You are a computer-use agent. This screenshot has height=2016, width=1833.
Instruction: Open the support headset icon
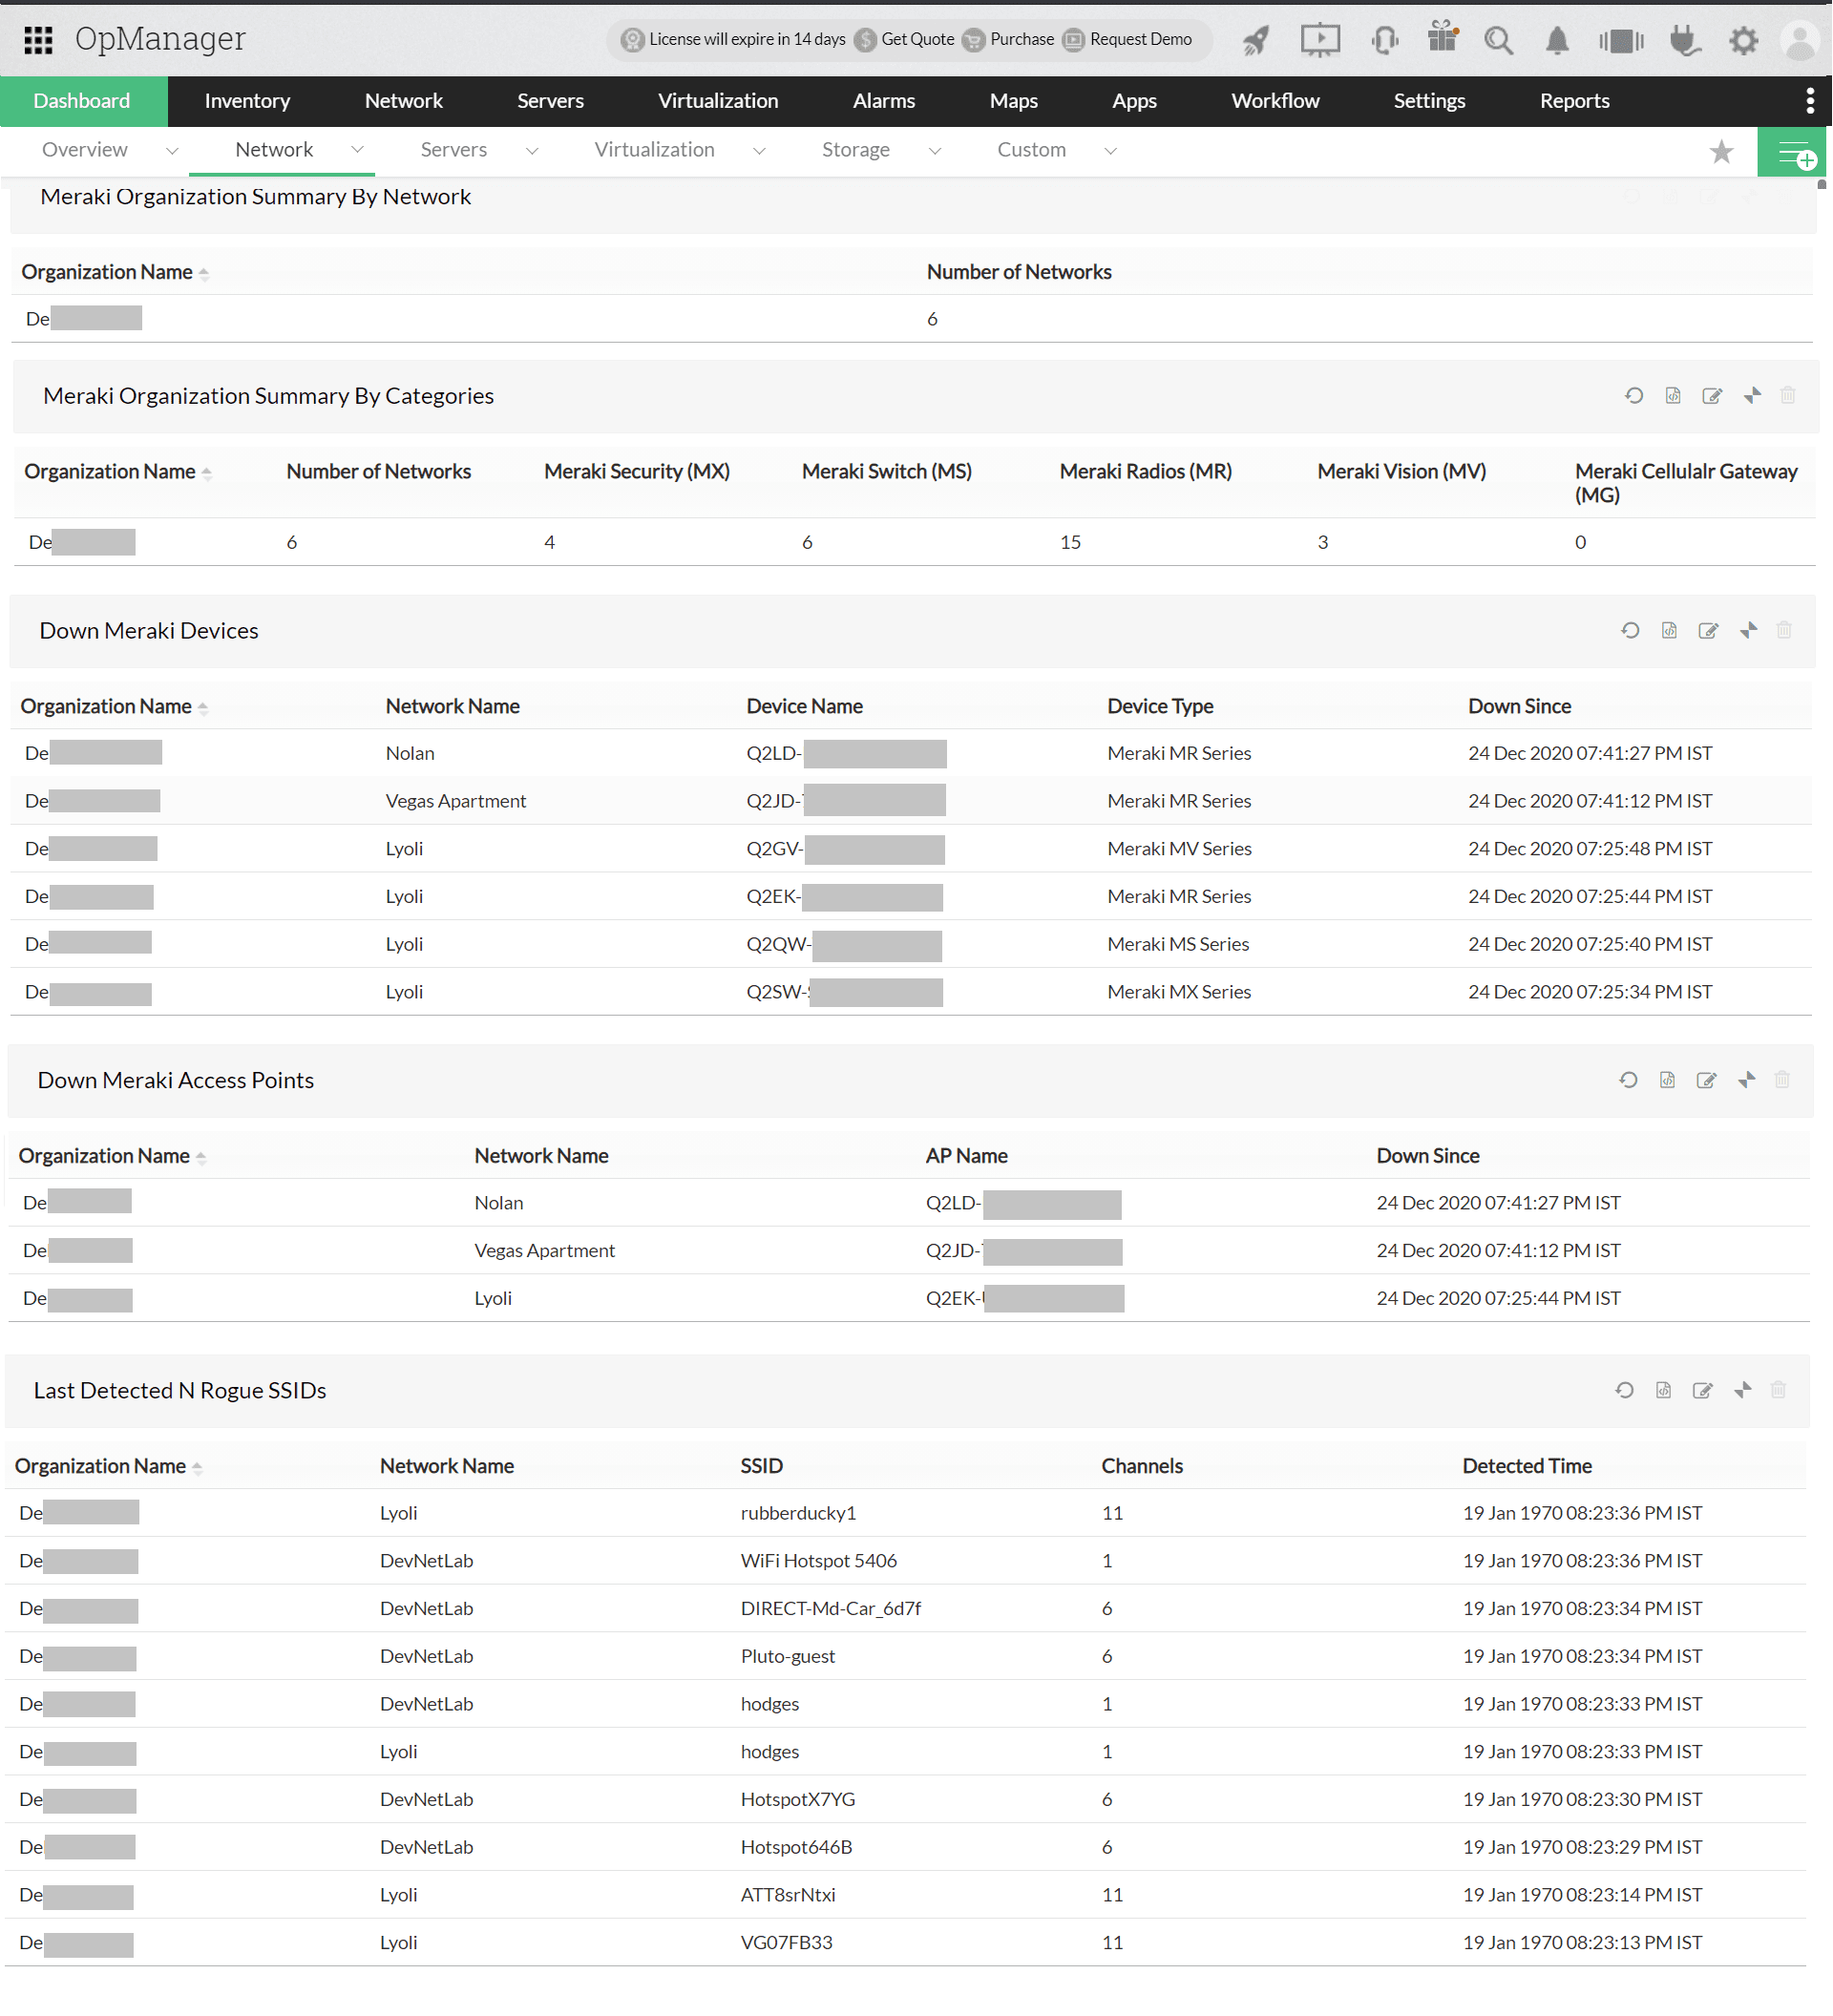1385,41
